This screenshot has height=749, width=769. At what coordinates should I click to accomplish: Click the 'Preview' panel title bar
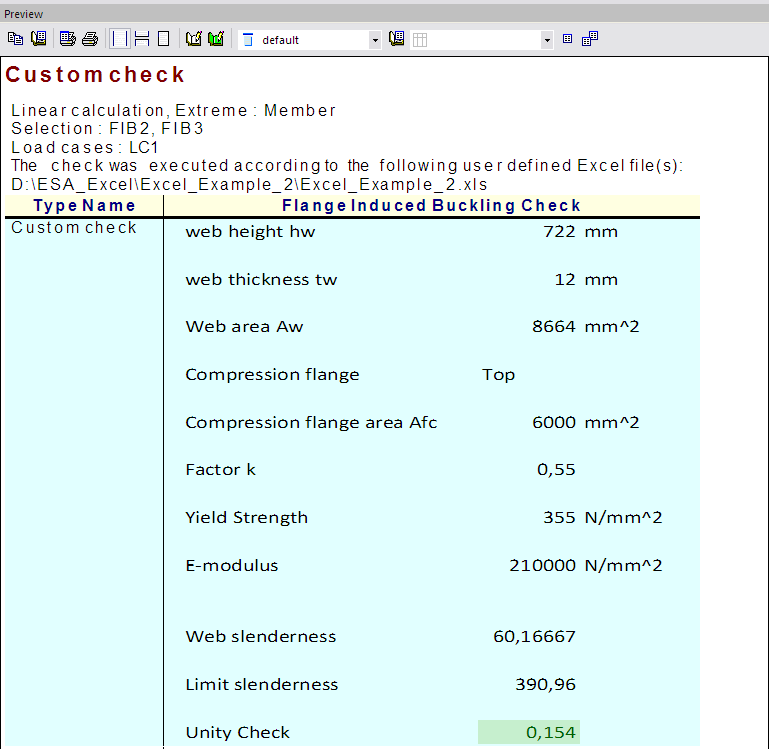(x=384, y=14)
